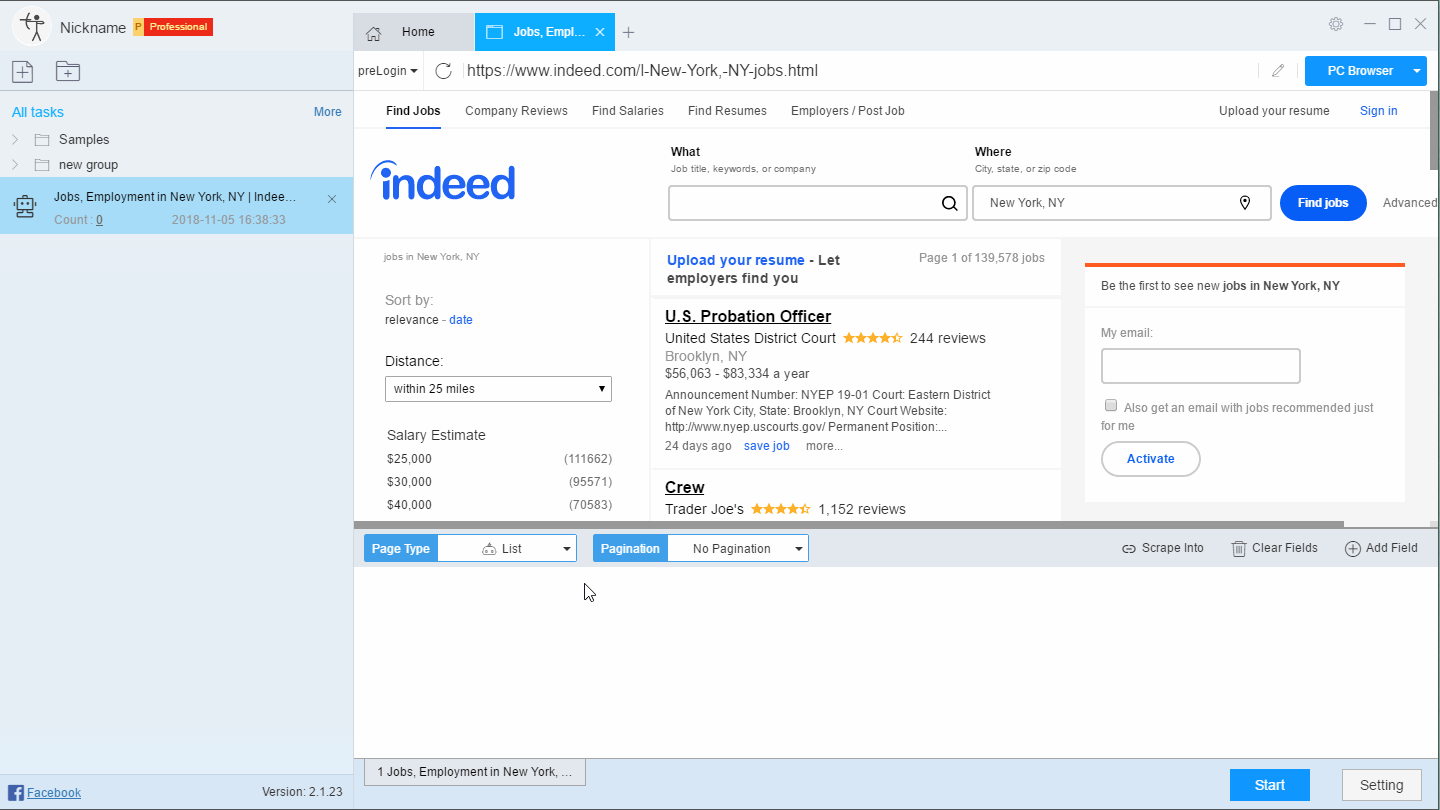Click the pencil edit URL icon
The width and height of the screenshot is (1440, 810).
pos(1278,71)
